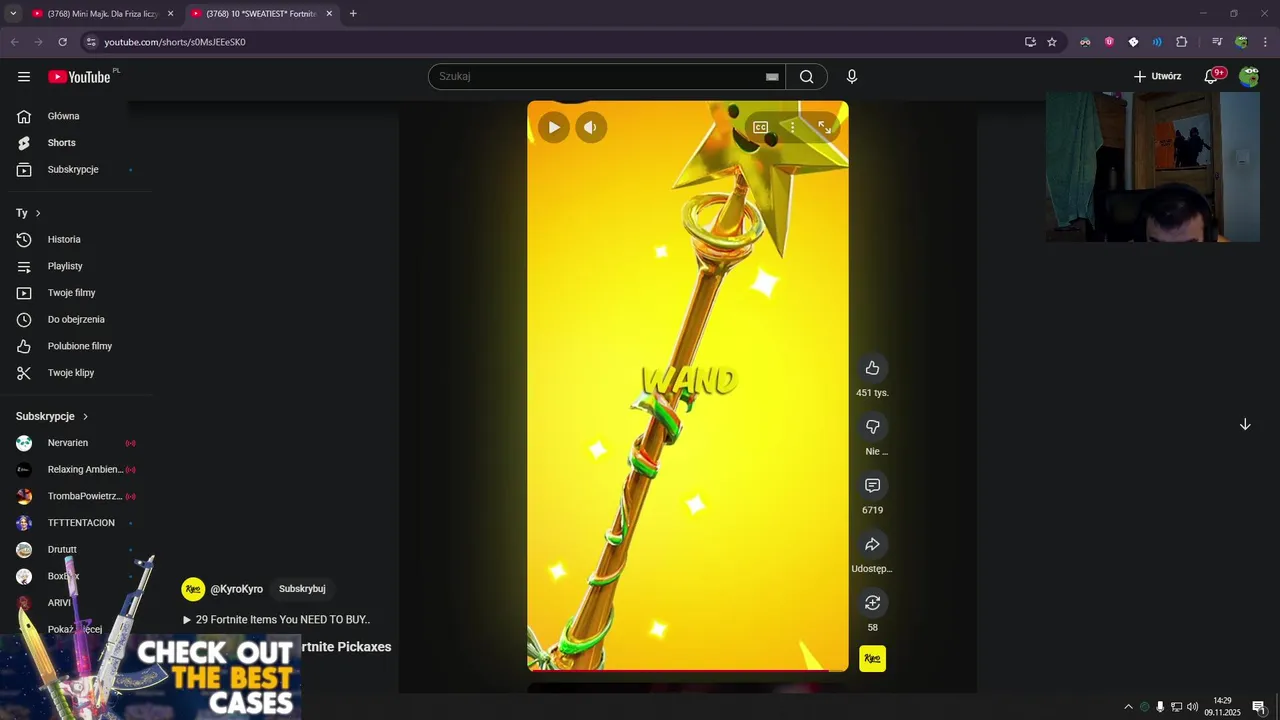Image resolution: width=1280 pixels, height=720 pixels.
Task: Open the taskbar microphone icon
Action: click(x=1160, y=707)
